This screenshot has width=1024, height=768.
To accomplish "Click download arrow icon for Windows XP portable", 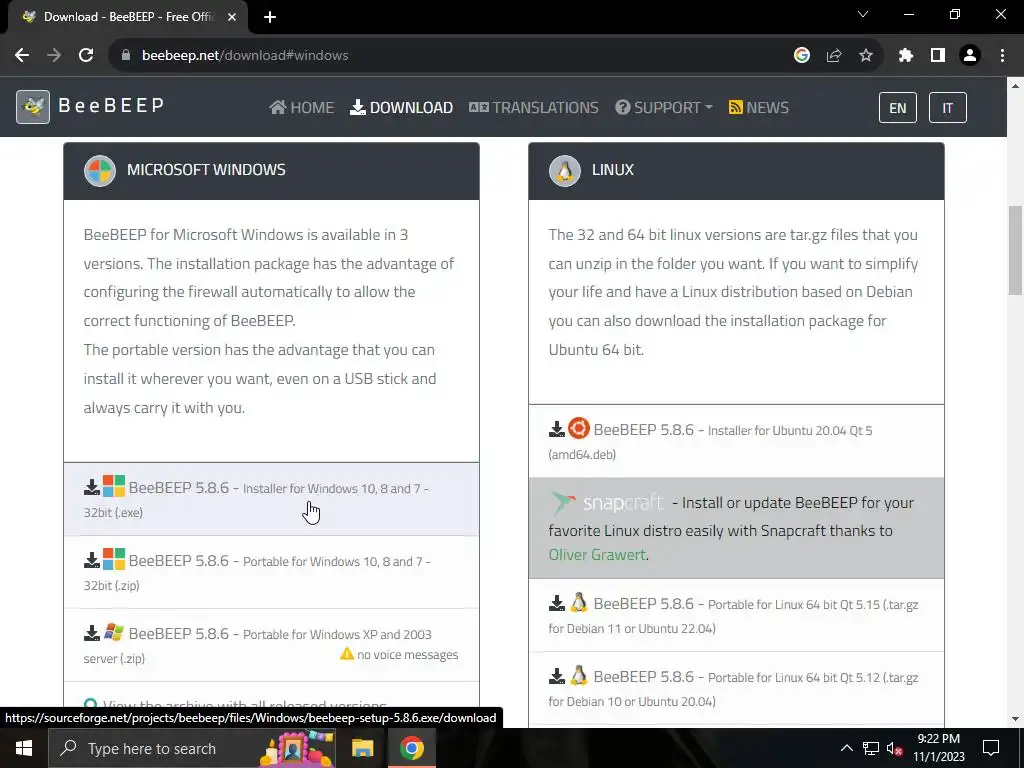I will coord(91,633).
